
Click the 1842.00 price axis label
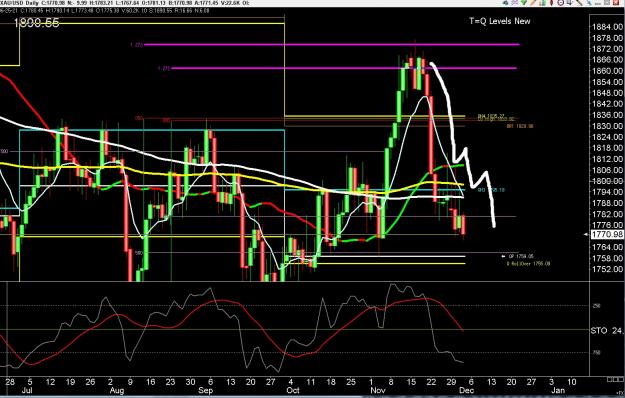607,104
